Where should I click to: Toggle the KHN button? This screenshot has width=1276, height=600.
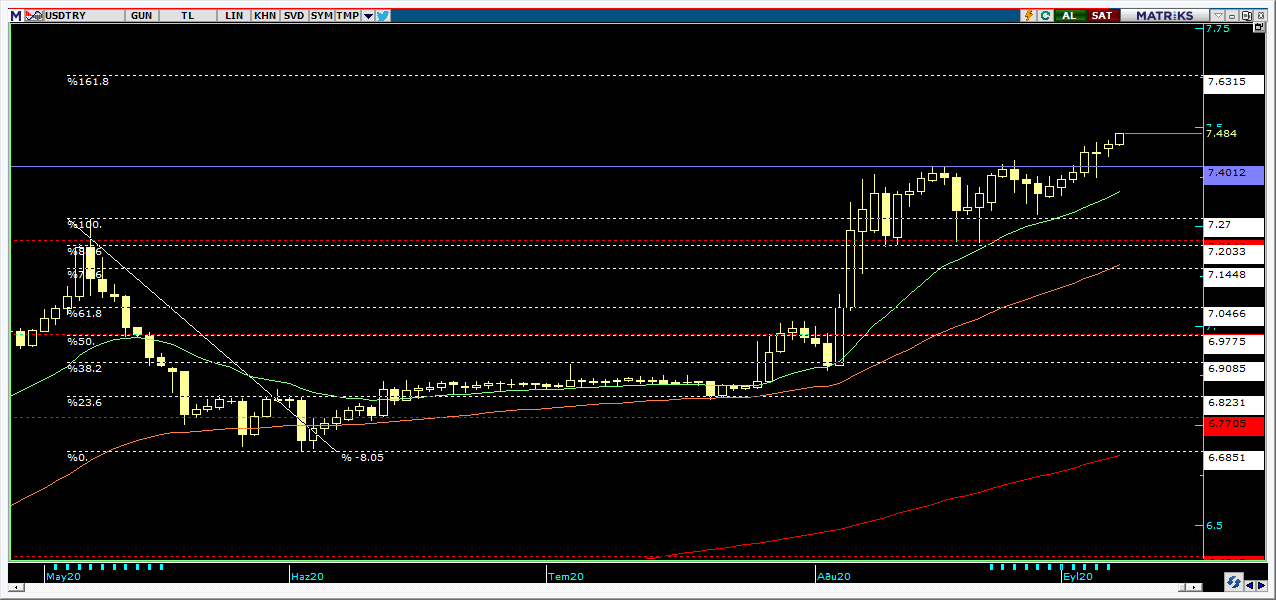[x=265, y=15]
